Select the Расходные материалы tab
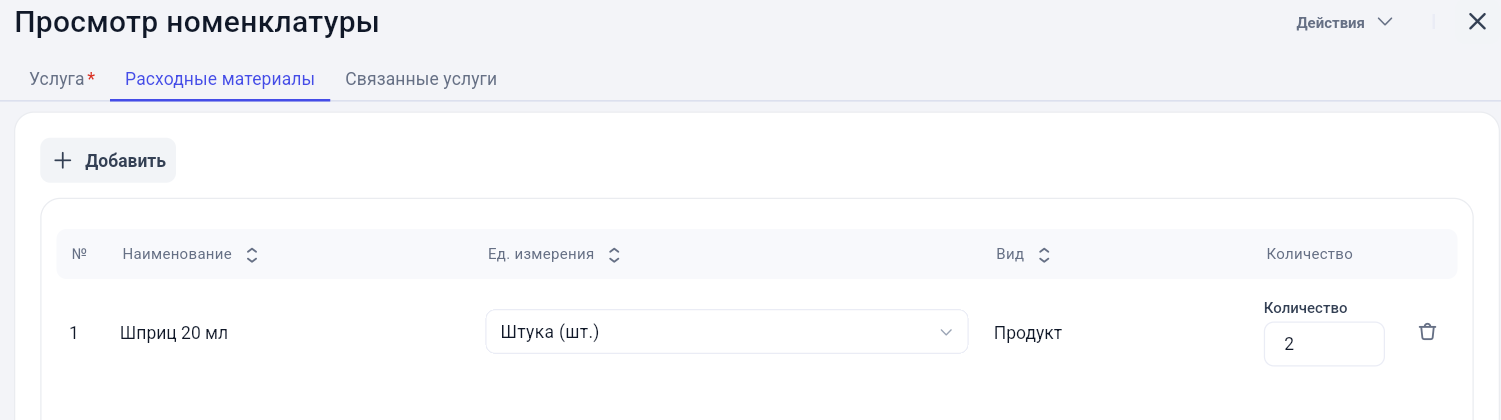This screenshot has width=1501, height=420. (220, 79)
